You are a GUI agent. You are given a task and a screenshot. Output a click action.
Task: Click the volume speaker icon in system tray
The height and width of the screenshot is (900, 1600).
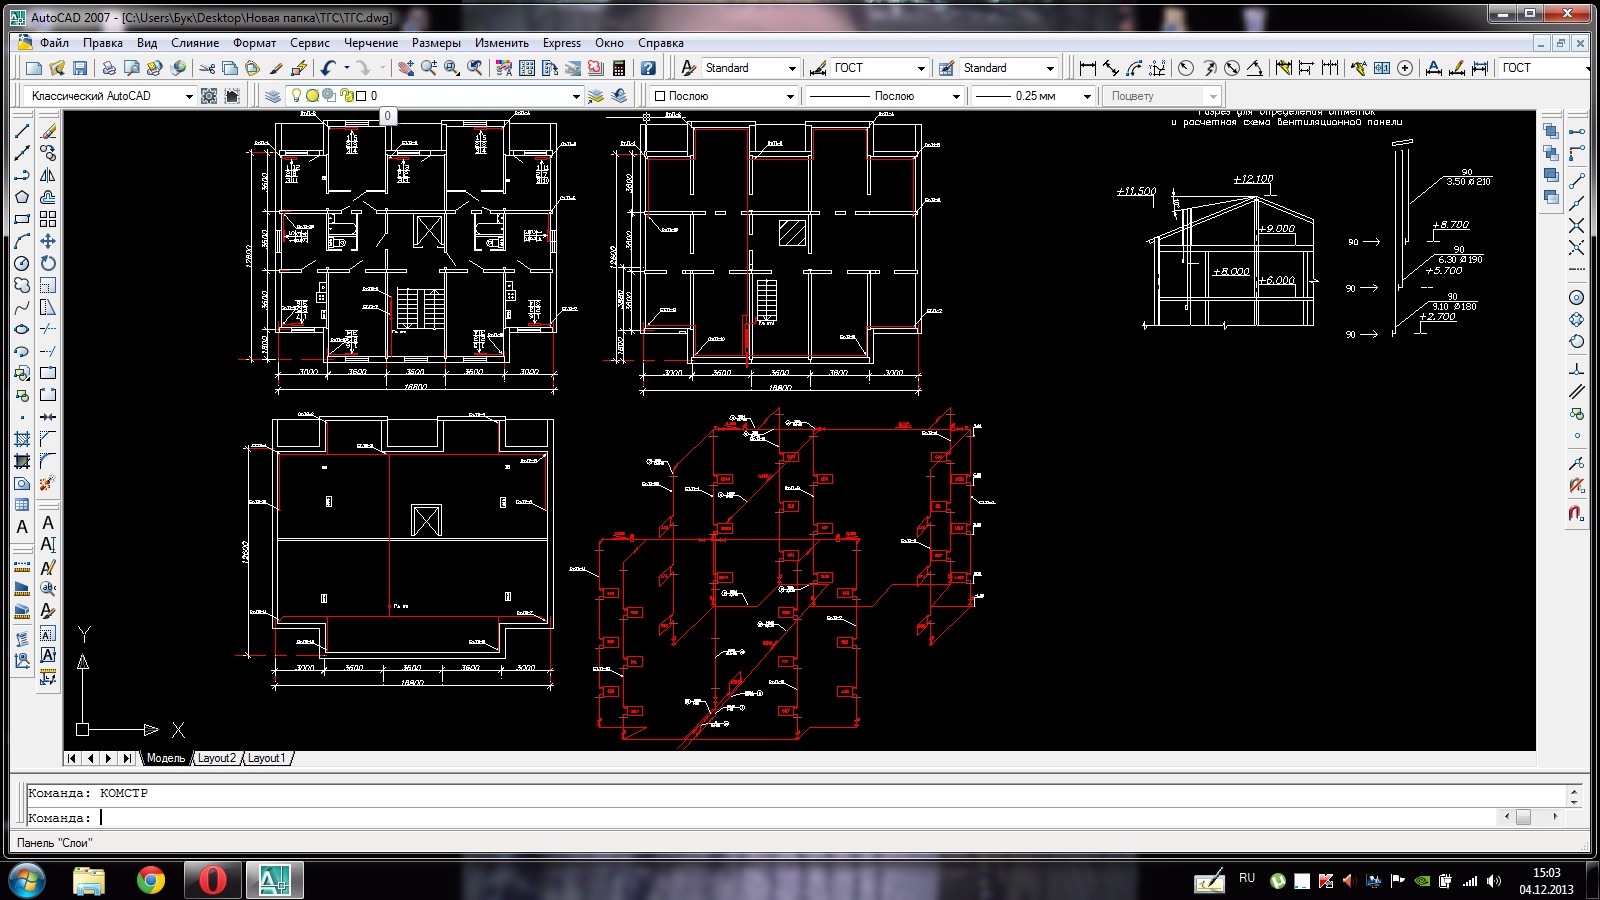[1494, 881]
